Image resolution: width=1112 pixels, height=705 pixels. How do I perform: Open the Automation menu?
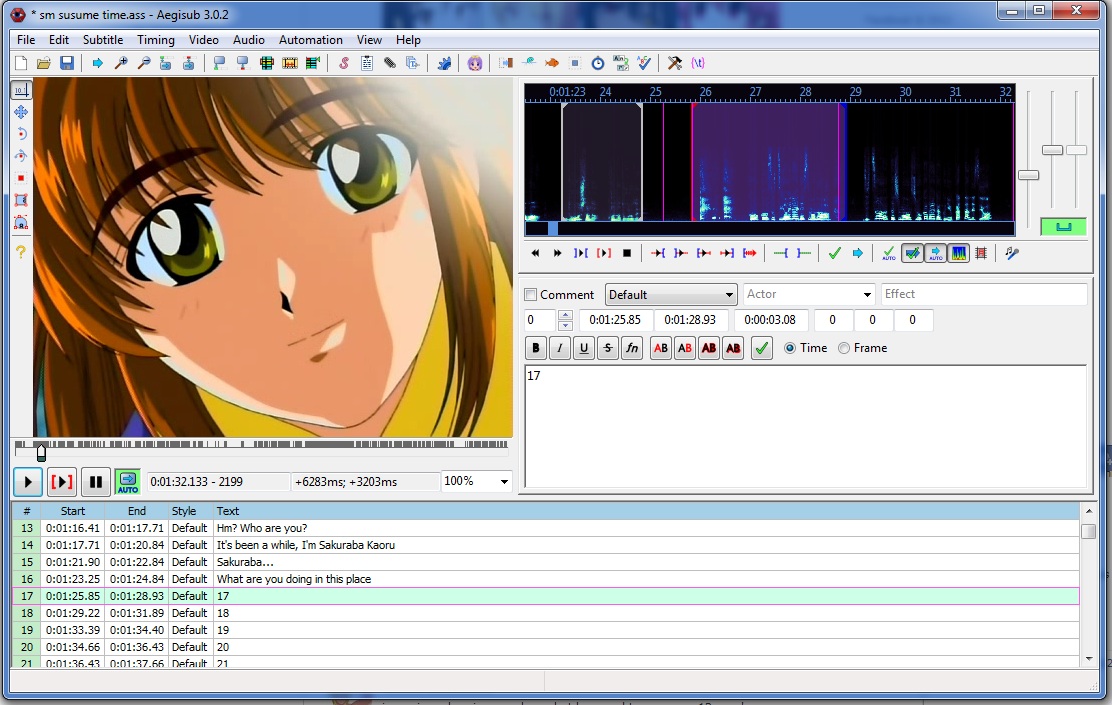(311, 40)
